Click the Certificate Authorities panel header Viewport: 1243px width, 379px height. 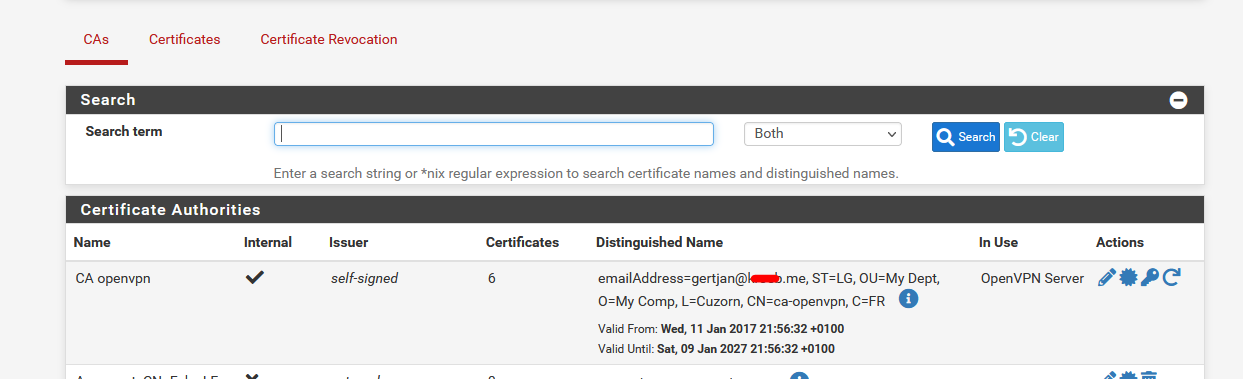635,210
